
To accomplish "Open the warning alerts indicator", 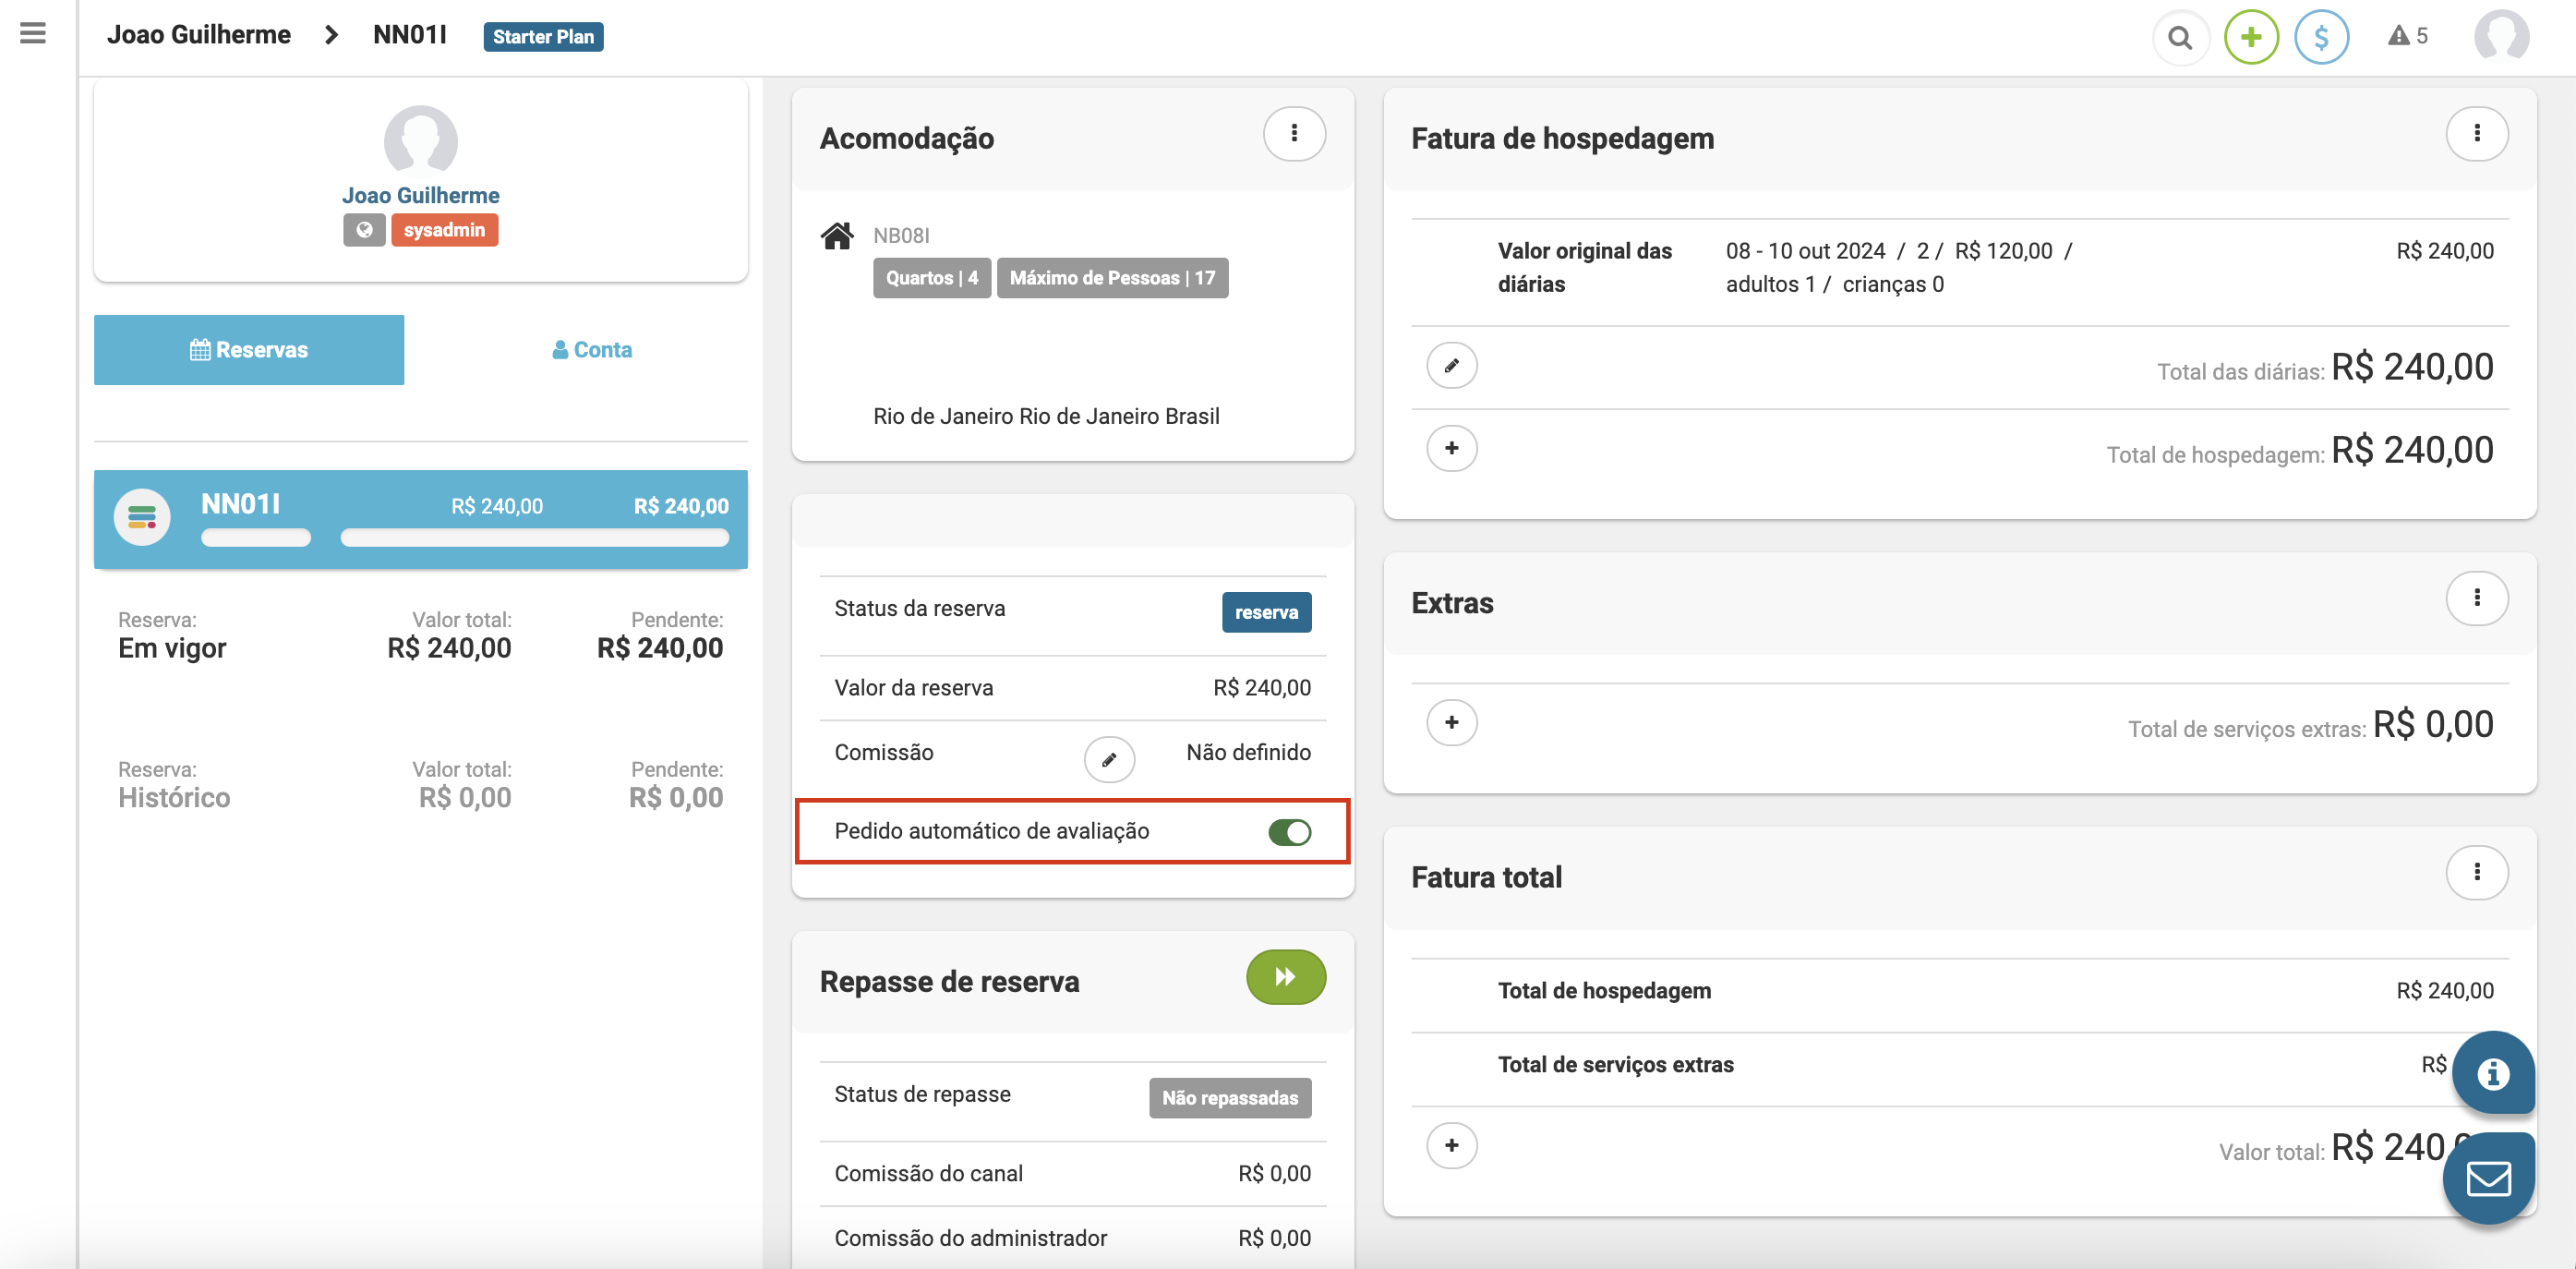I will coord(2407,37).
